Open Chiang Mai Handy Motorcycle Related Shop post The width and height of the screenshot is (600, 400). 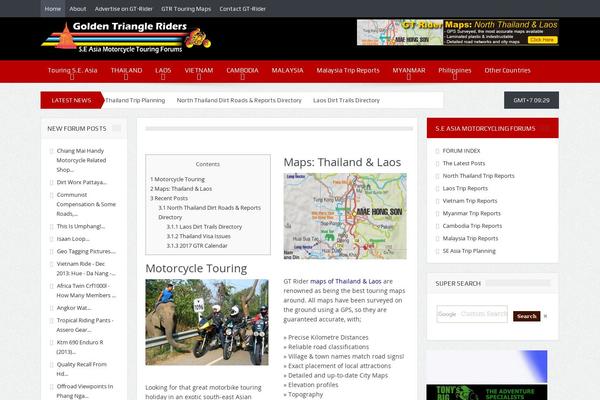coord(81,160)
